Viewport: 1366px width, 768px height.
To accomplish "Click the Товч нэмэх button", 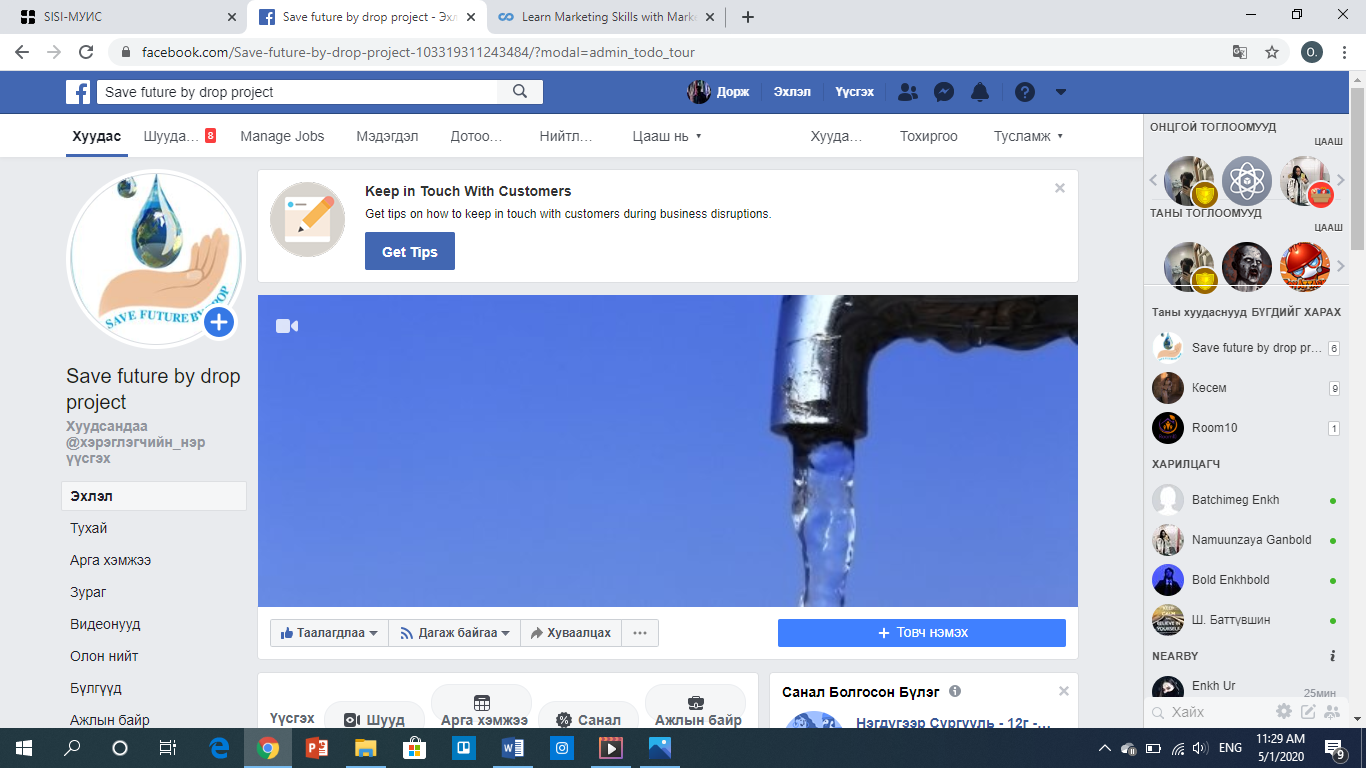I will 921,633.
